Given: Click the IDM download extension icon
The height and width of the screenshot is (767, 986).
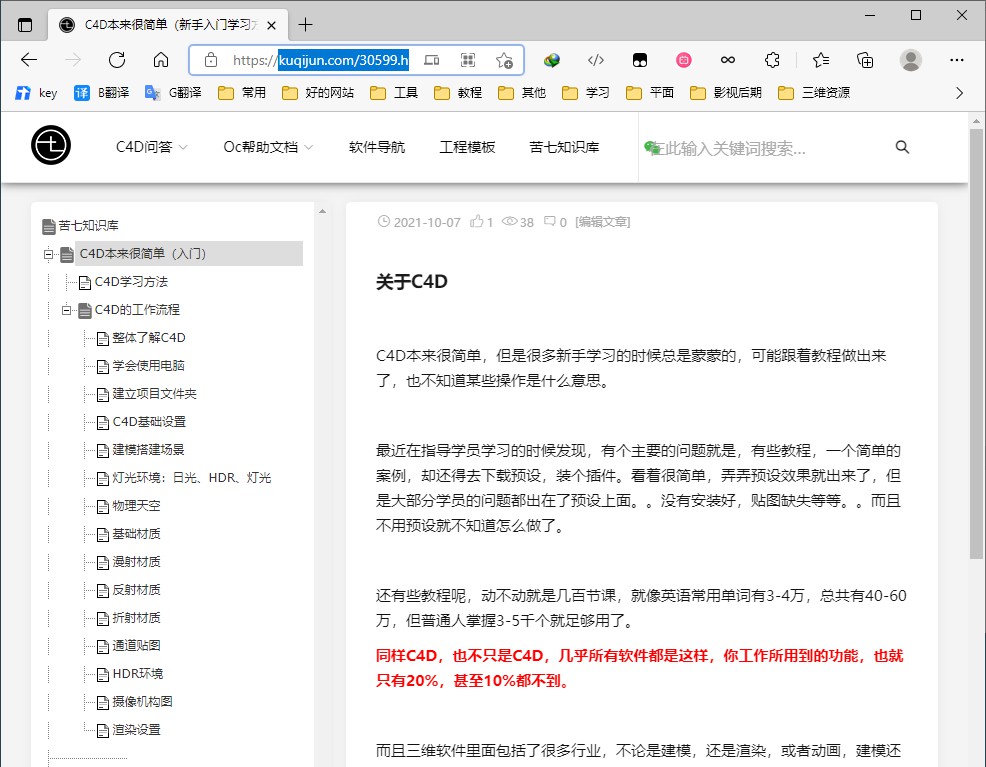Looking at the screenshot, I should pos(552,60).
